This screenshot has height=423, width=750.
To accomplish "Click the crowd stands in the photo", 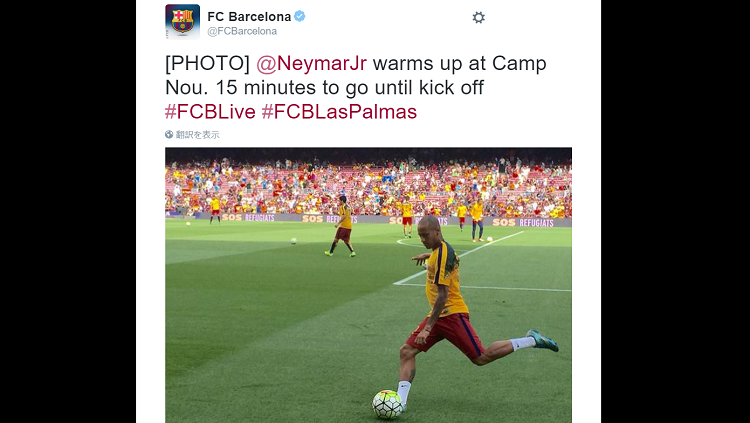I will (368, 189).
